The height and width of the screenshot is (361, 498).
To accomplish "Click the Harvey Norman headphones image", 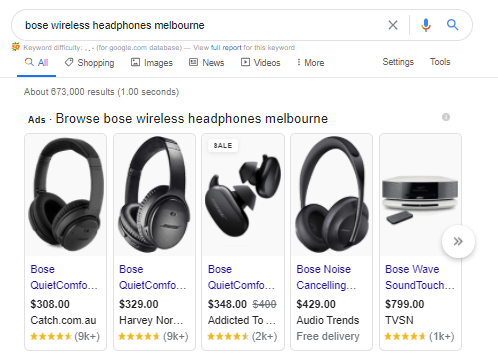I will coord(154,195).
